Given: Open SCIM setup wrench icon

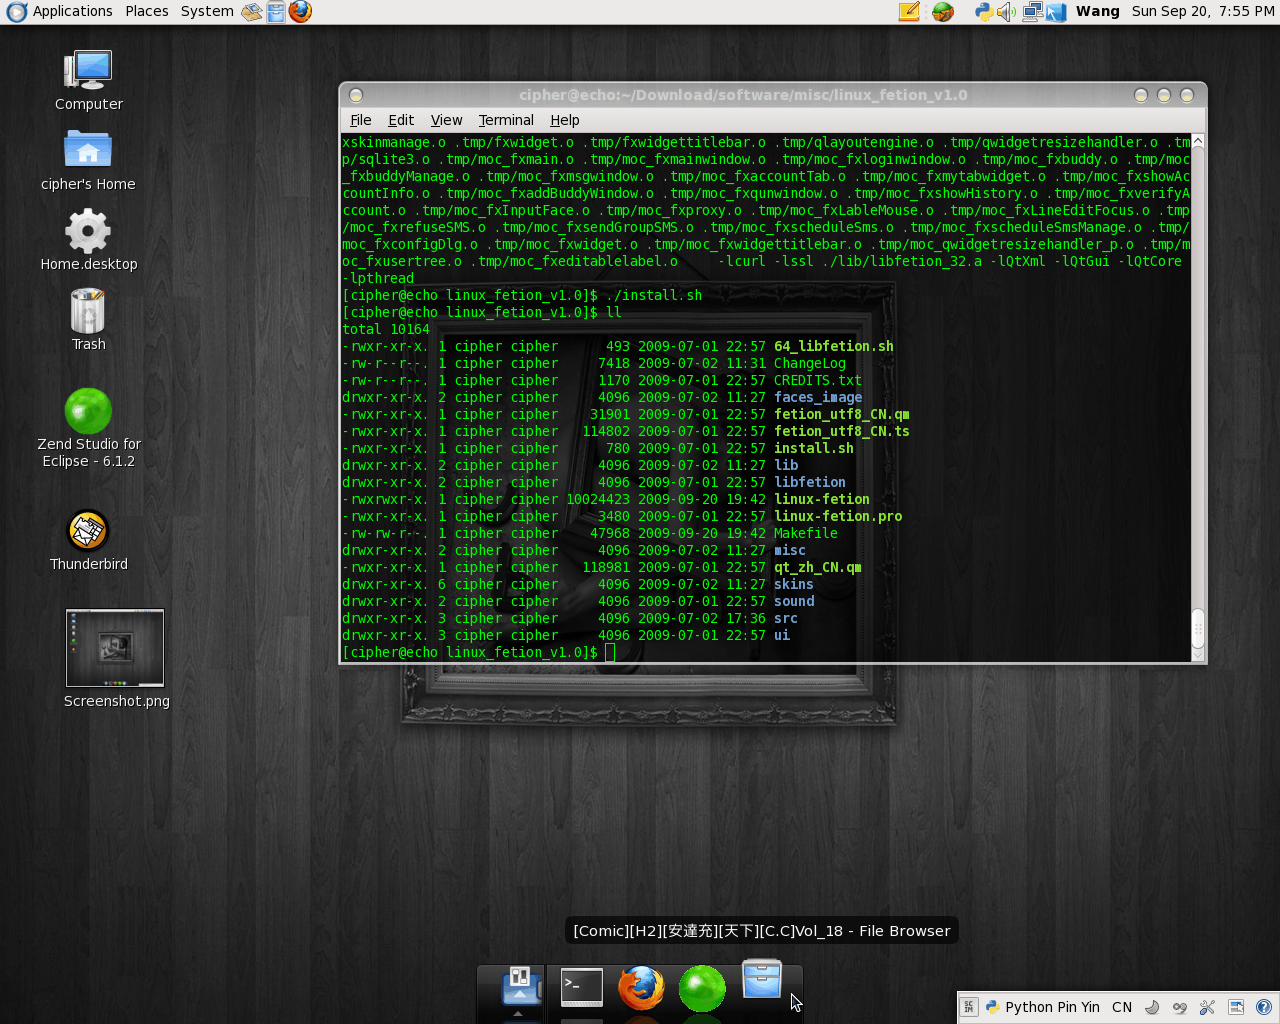Looking at the screenshot, I should [1207, 1007].
